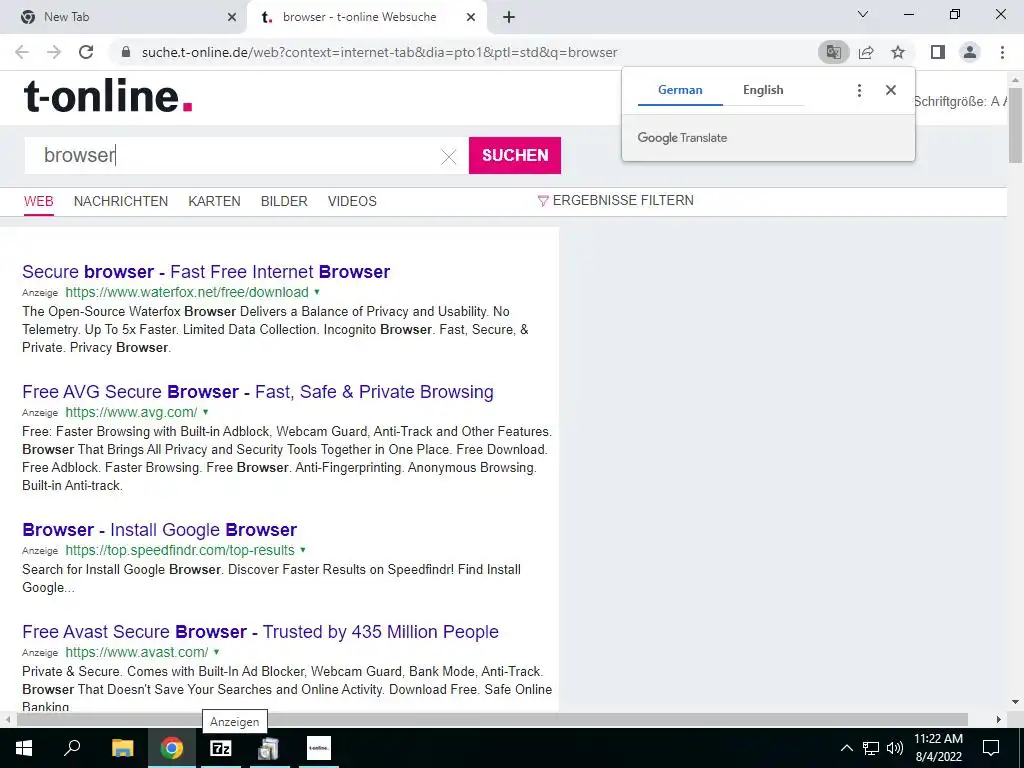Open translate popup options menu
The height and width of the screenshot is (768, 1024).
click(x=859, y=90)
